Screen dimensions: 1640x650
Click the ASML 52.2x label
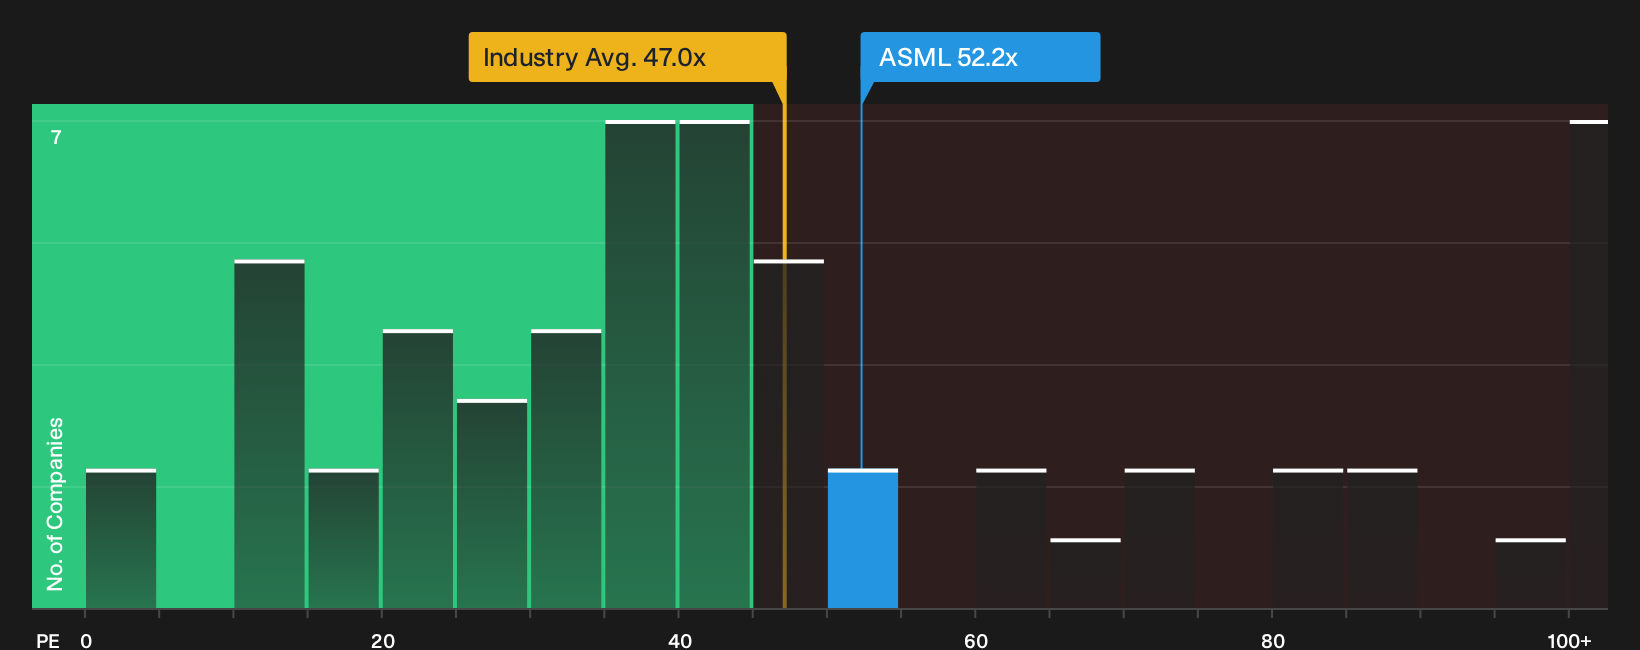coord(980,57)
